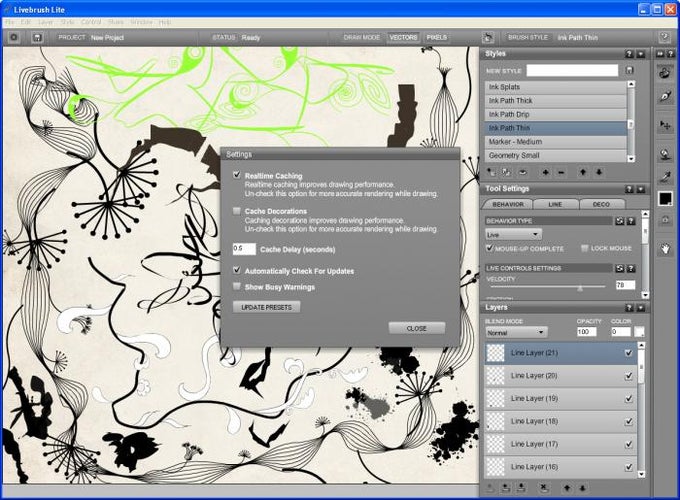Toggle Mouse-Up Complete checkbox
The image size is (680, 500).
click(490, 248)
